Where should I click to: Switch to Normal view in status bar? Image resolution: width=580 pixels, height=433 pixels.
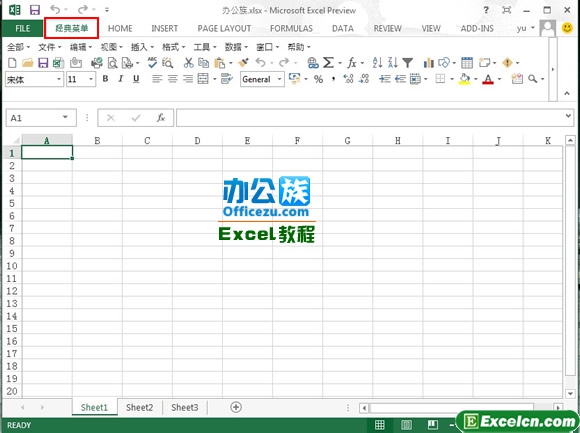click(380, 425)
